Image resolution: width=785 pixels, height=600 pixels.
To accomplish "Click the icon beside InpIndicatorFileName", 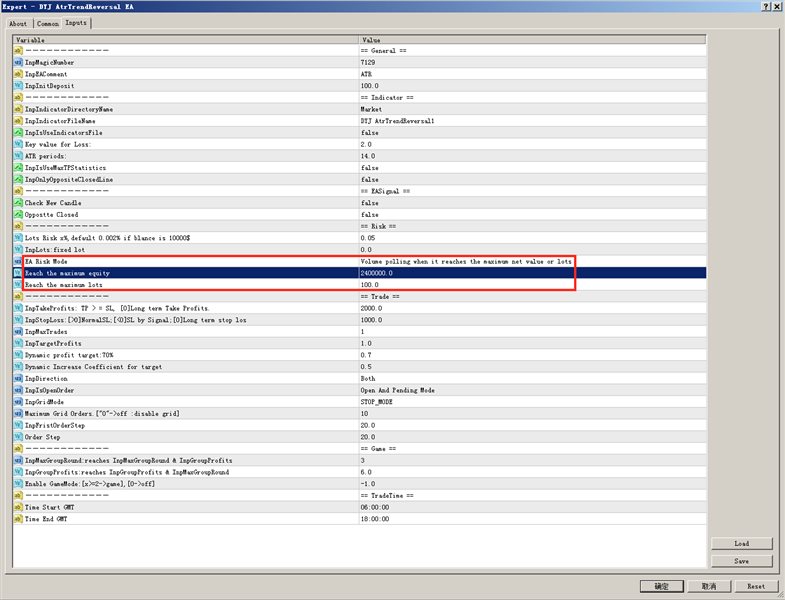I will [x=18, y=121].
